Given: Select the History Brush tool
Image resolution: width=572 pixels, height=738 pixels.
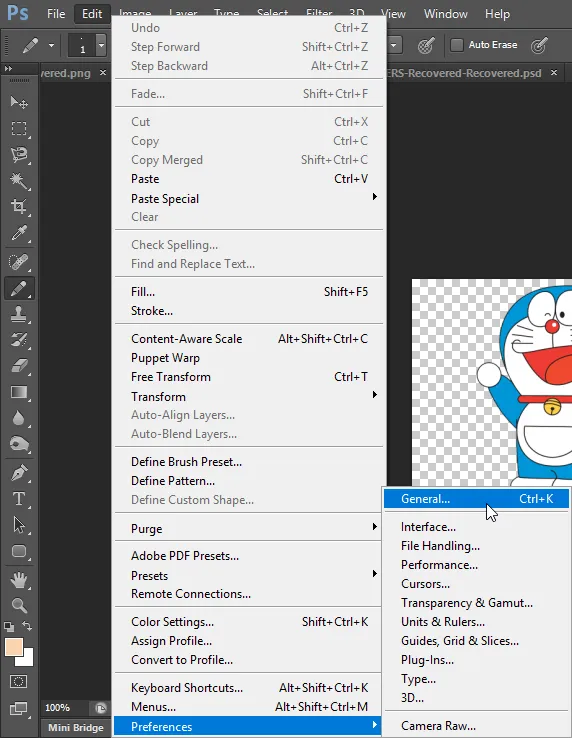Looking at the screenshot, I should (19, 340).
